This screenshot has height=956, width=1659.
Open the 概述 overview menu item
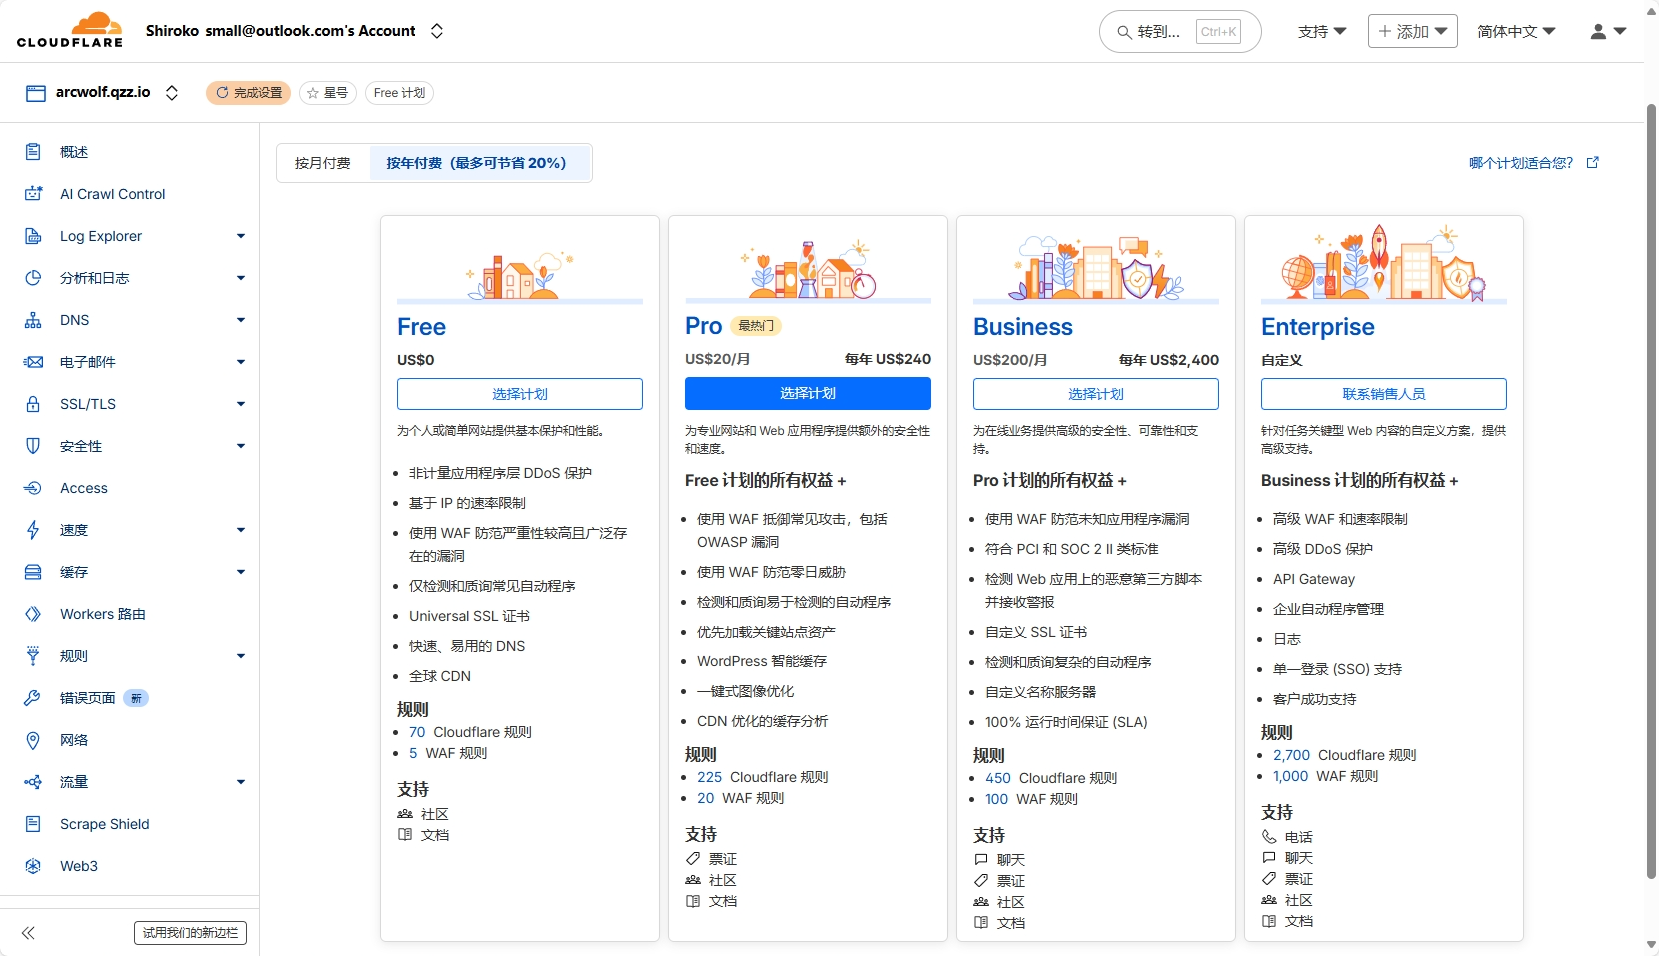[x=74, y=152]
